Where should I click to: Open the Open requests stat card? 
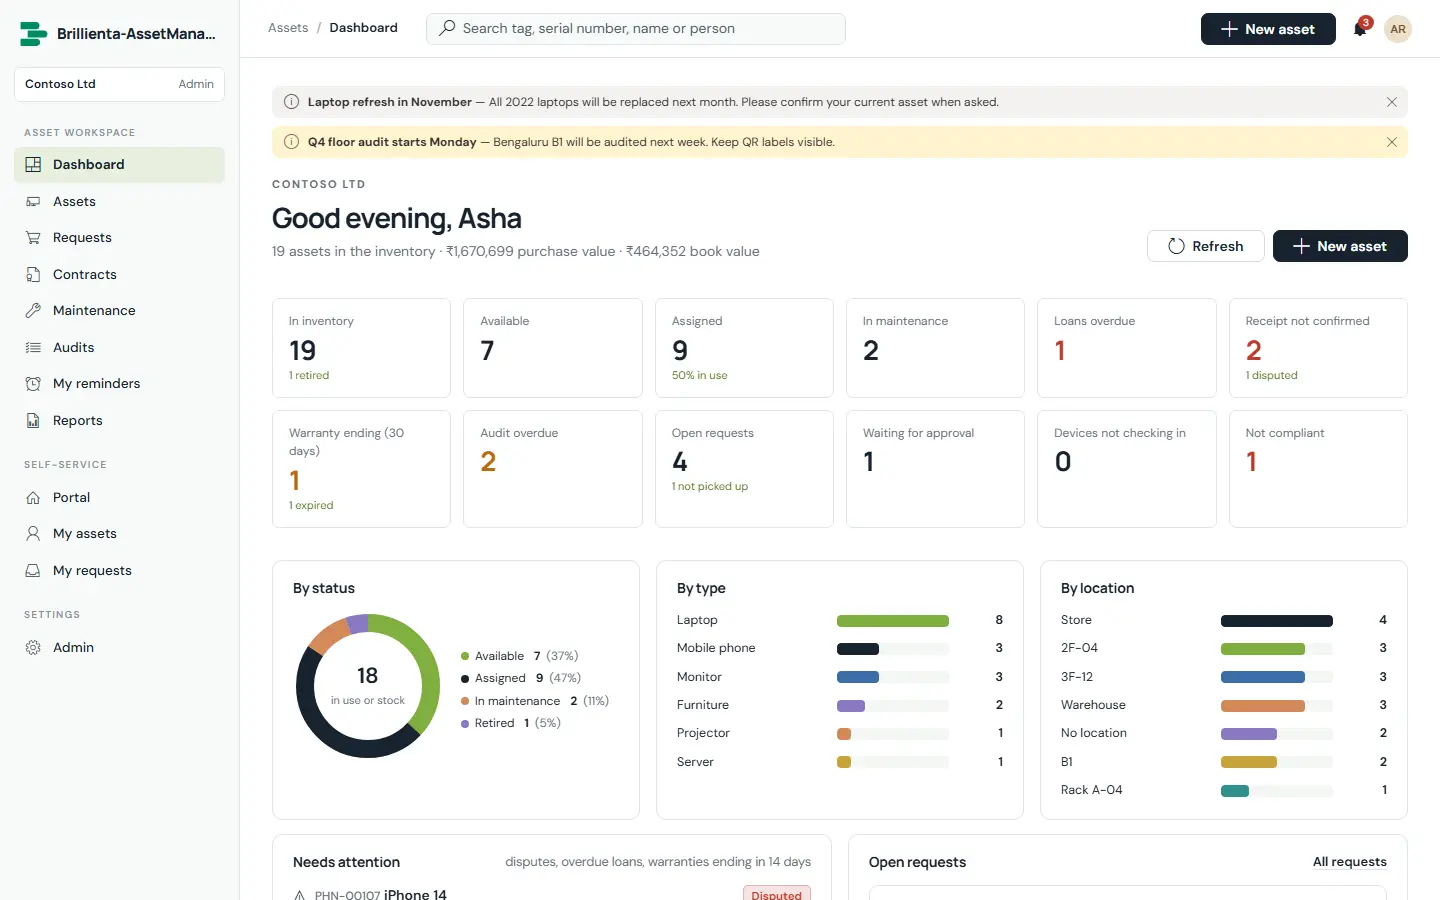click(x=744, y=469)
